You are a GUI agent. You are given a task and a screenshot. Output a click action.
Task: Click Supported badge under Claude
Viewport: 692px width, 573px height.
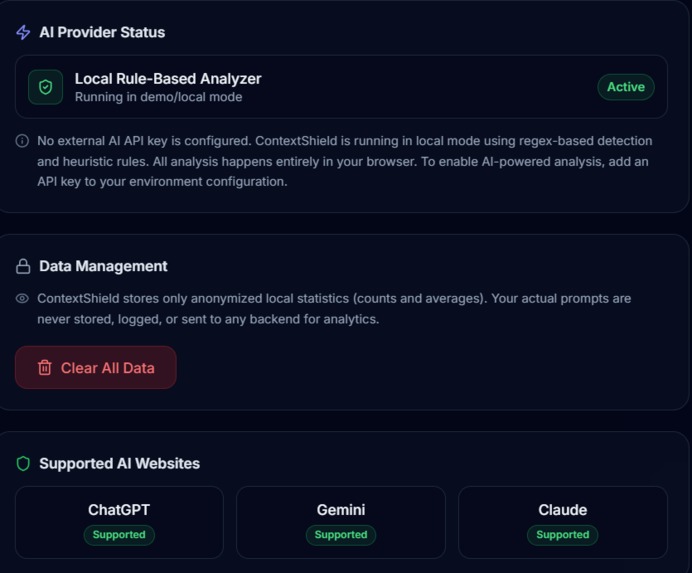[x=563, y=535]
